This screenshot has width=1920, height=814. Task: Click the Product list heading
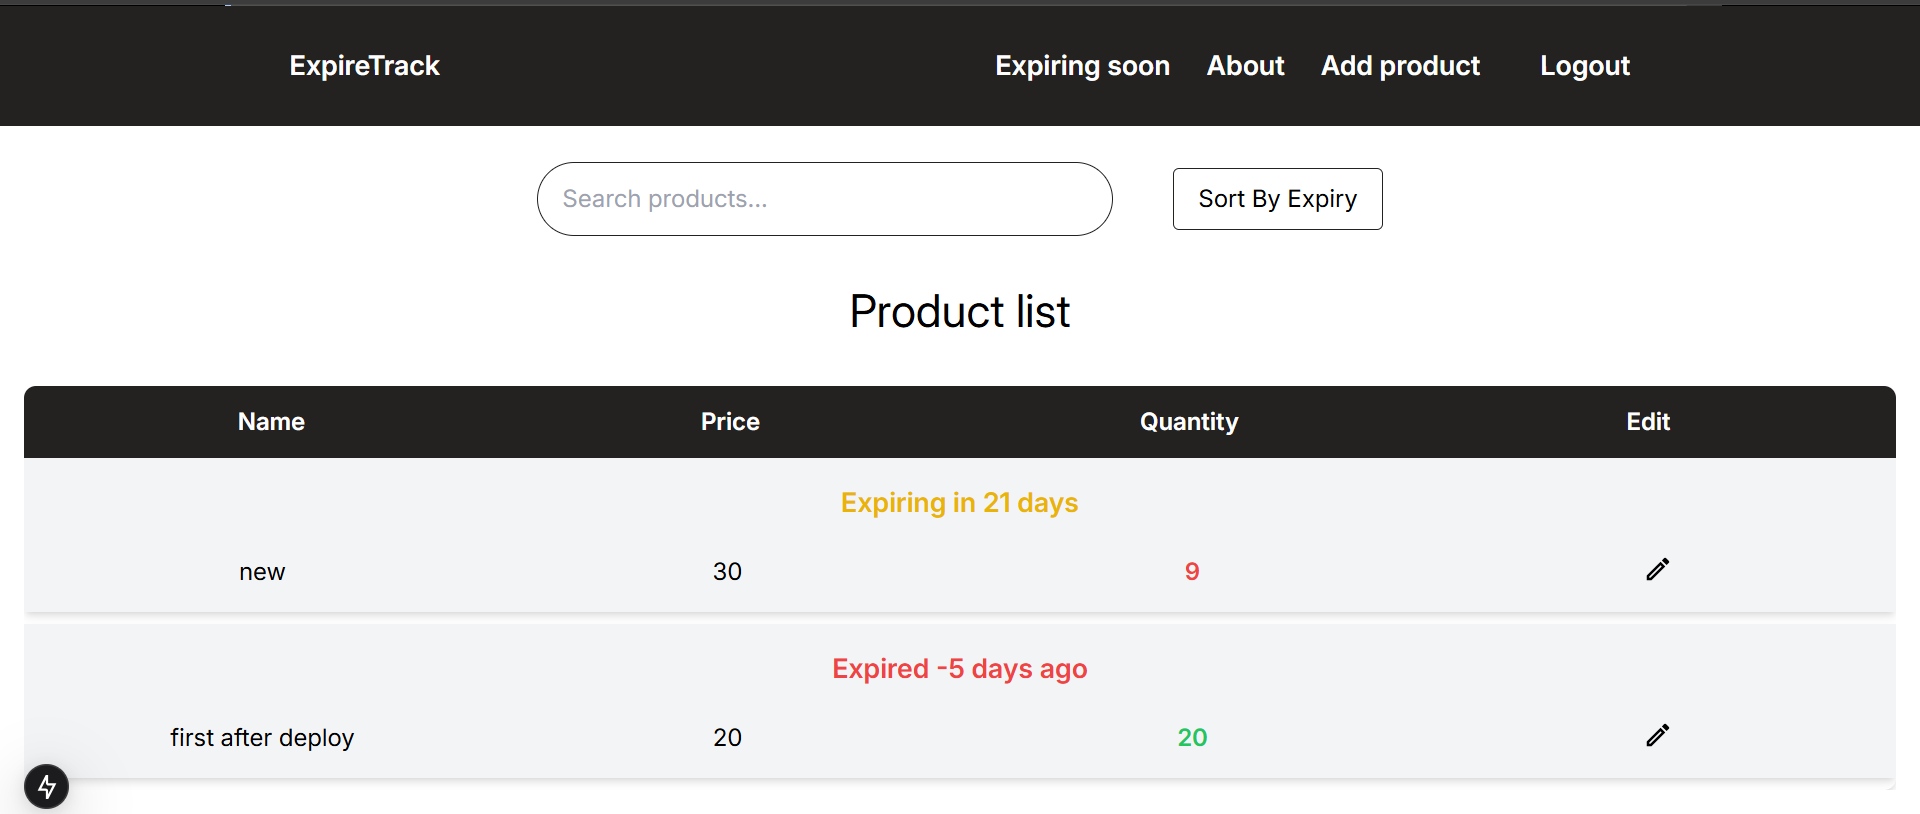coord(959,312)
